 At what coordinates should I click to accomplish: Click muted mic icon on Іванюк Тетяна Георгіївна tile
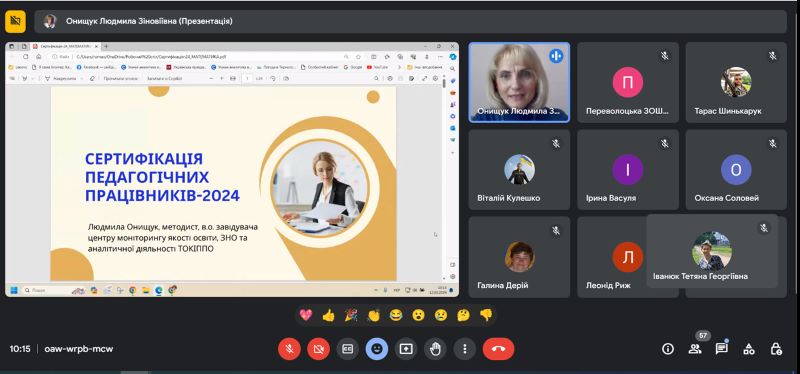coord(764,229)
